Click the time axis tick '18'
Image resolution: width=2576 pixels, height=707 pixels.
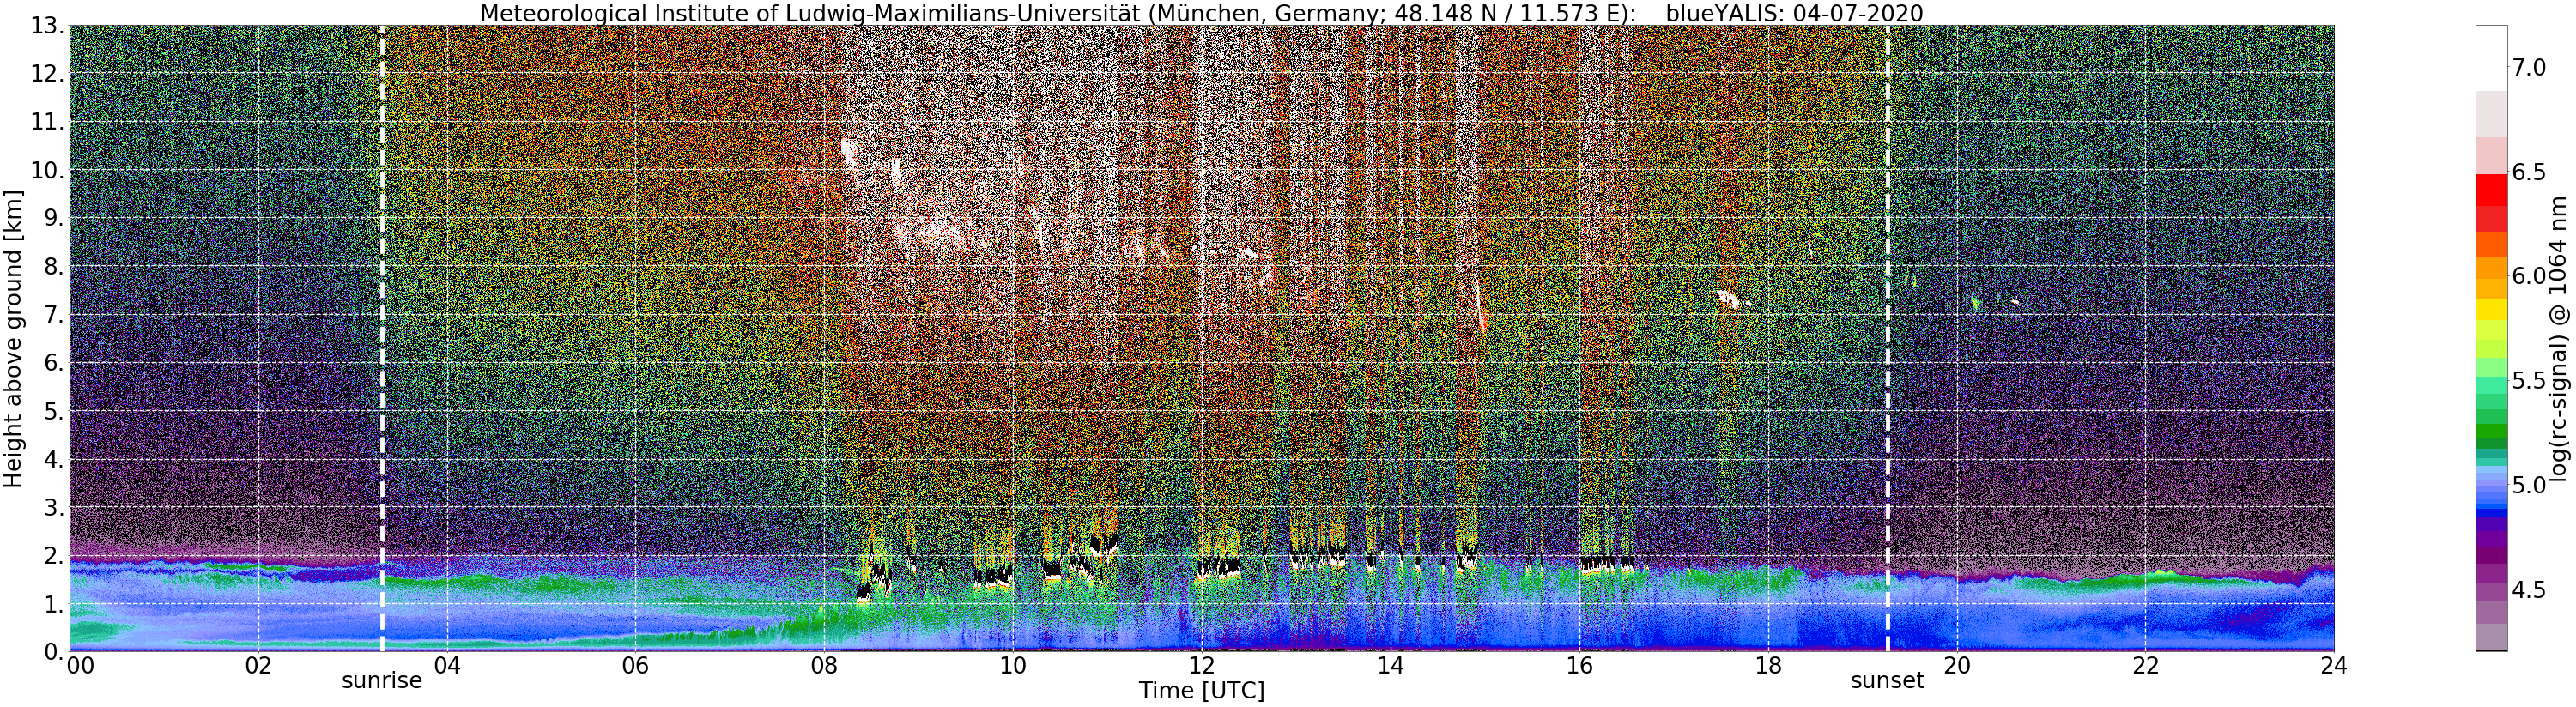click(1767, 665)
